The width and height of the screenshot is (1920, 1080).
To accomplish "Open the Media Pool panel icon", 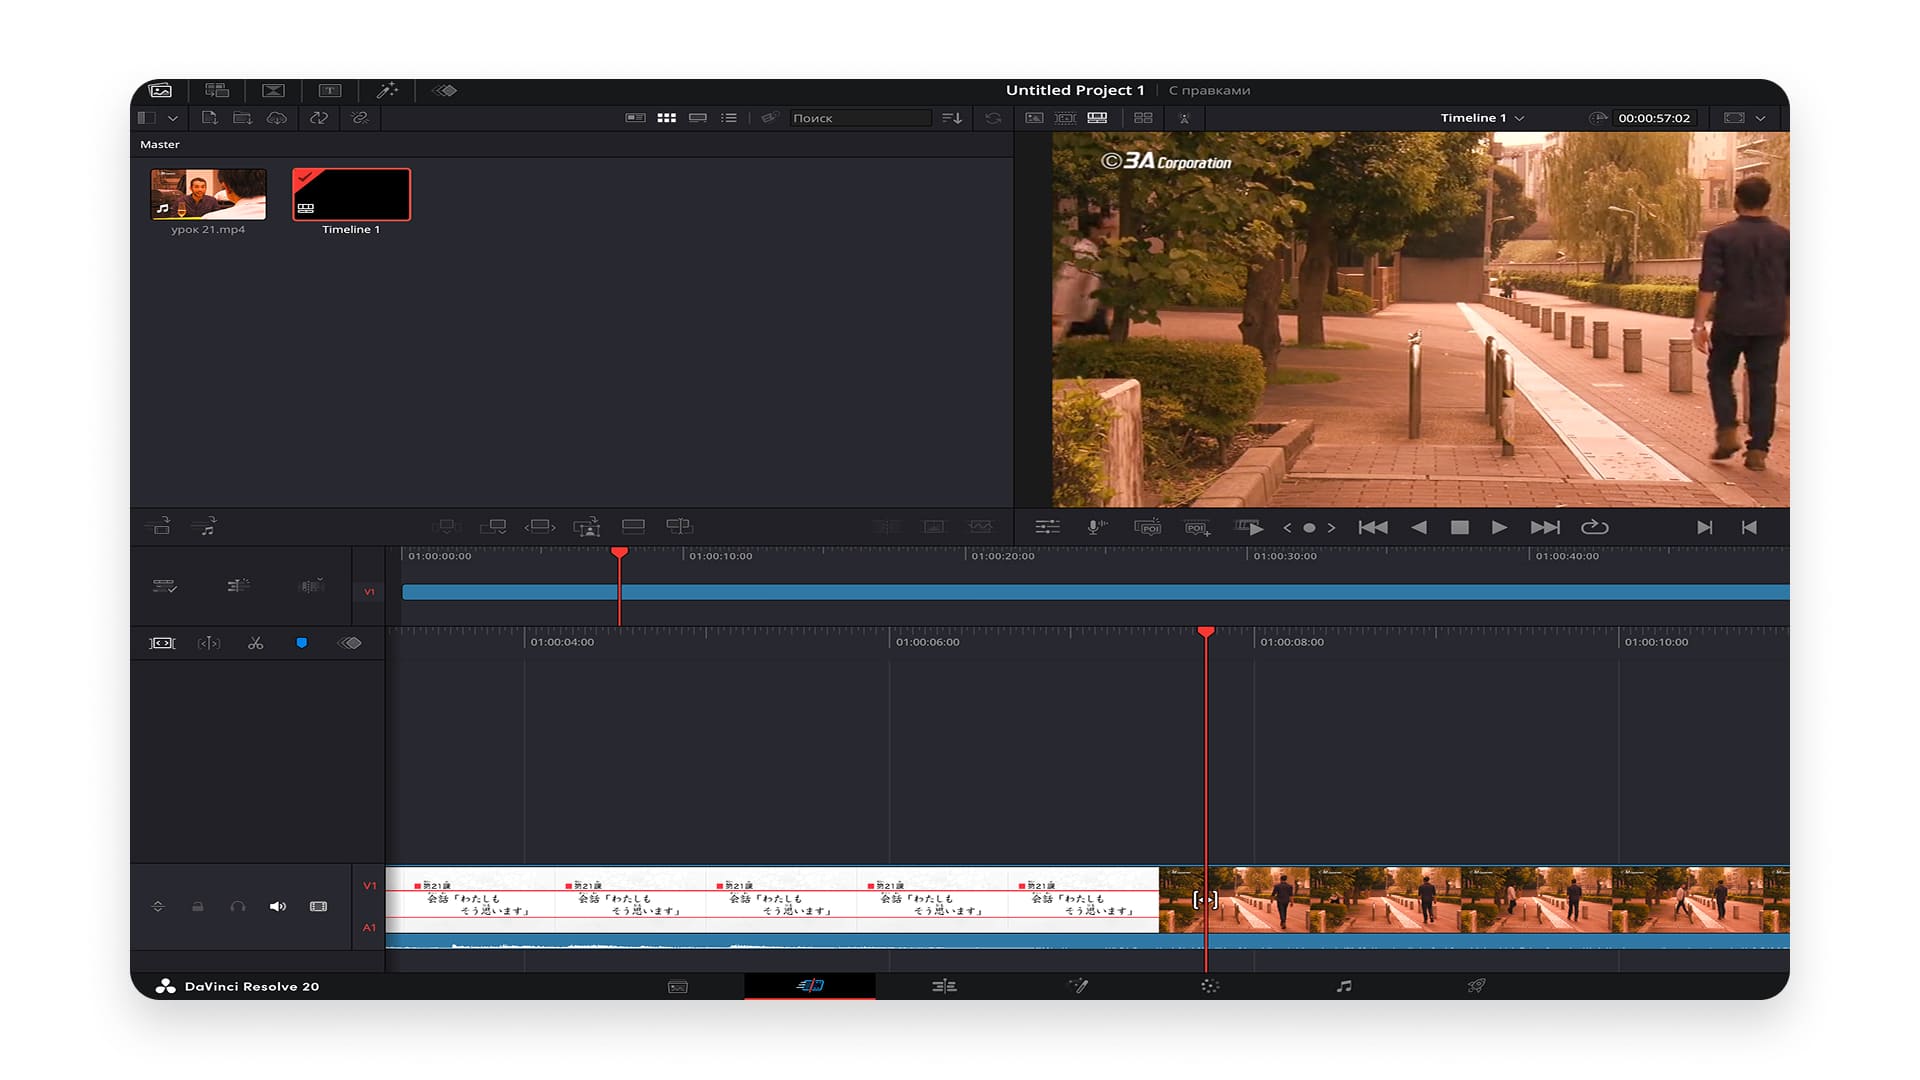I will click(x=160, y=90).
